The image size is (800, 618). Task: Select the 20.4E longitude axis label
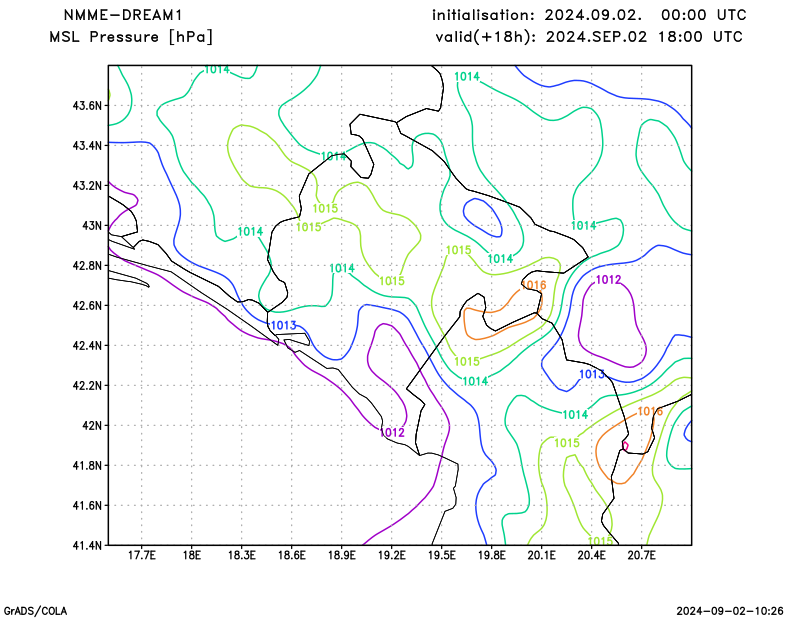[591, 555]
